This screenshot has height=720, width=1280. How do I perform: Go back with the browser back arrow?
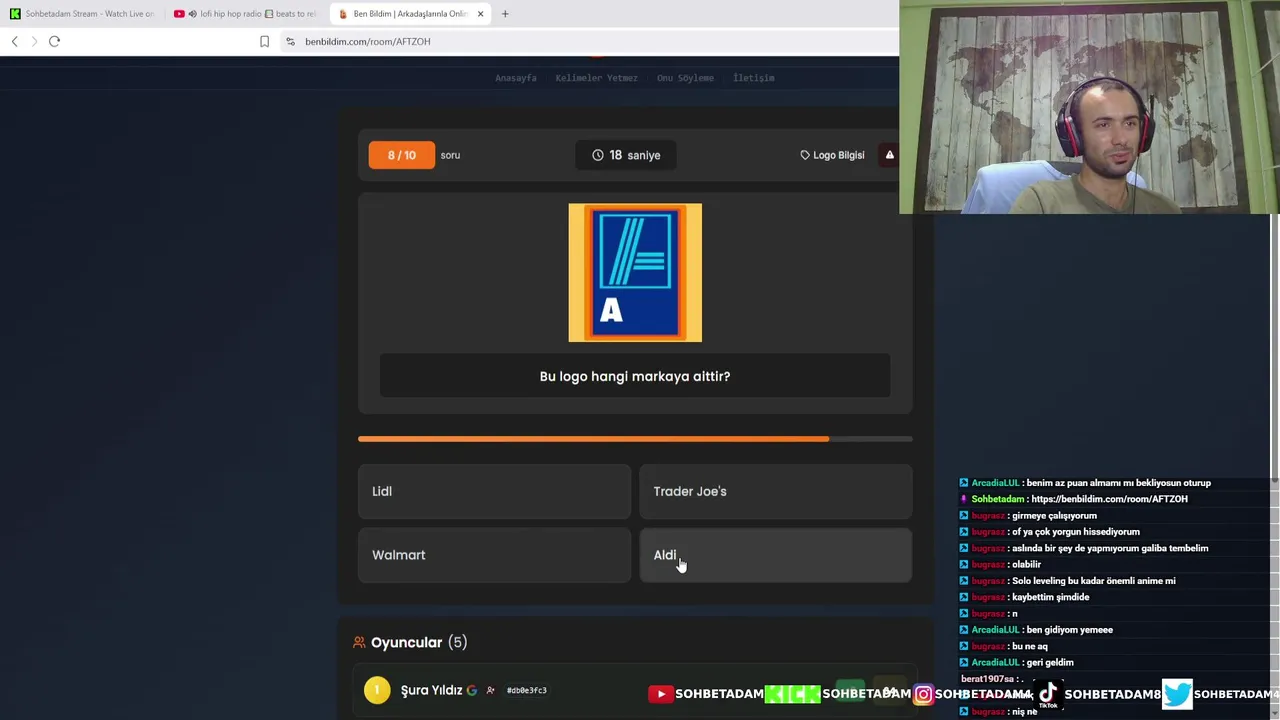(14, 41)
